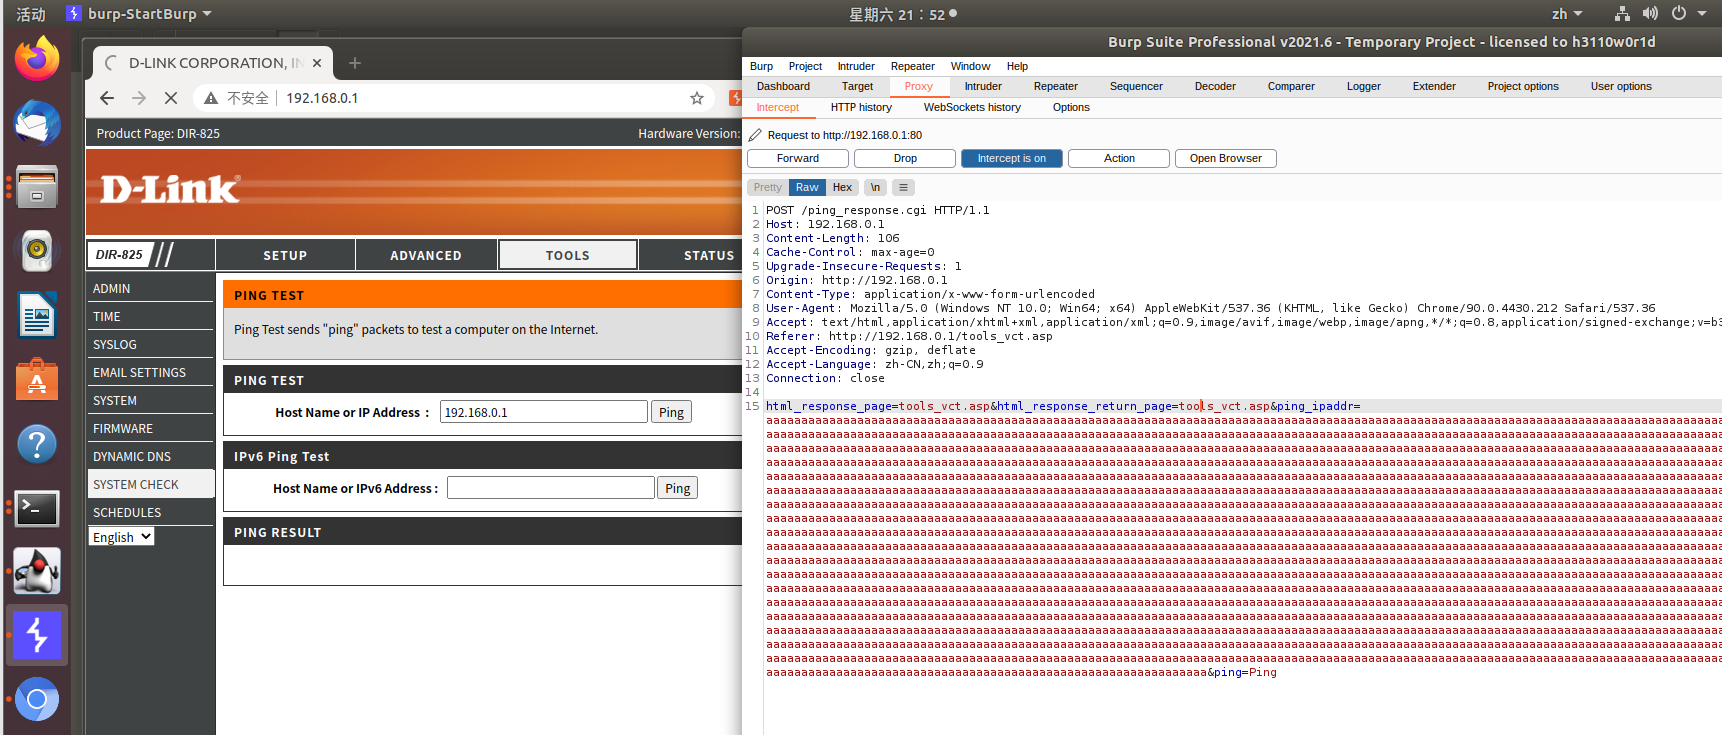Click the Open Browser button
The height and width of the screenshot is (735, 1722).
(1226, 158)
